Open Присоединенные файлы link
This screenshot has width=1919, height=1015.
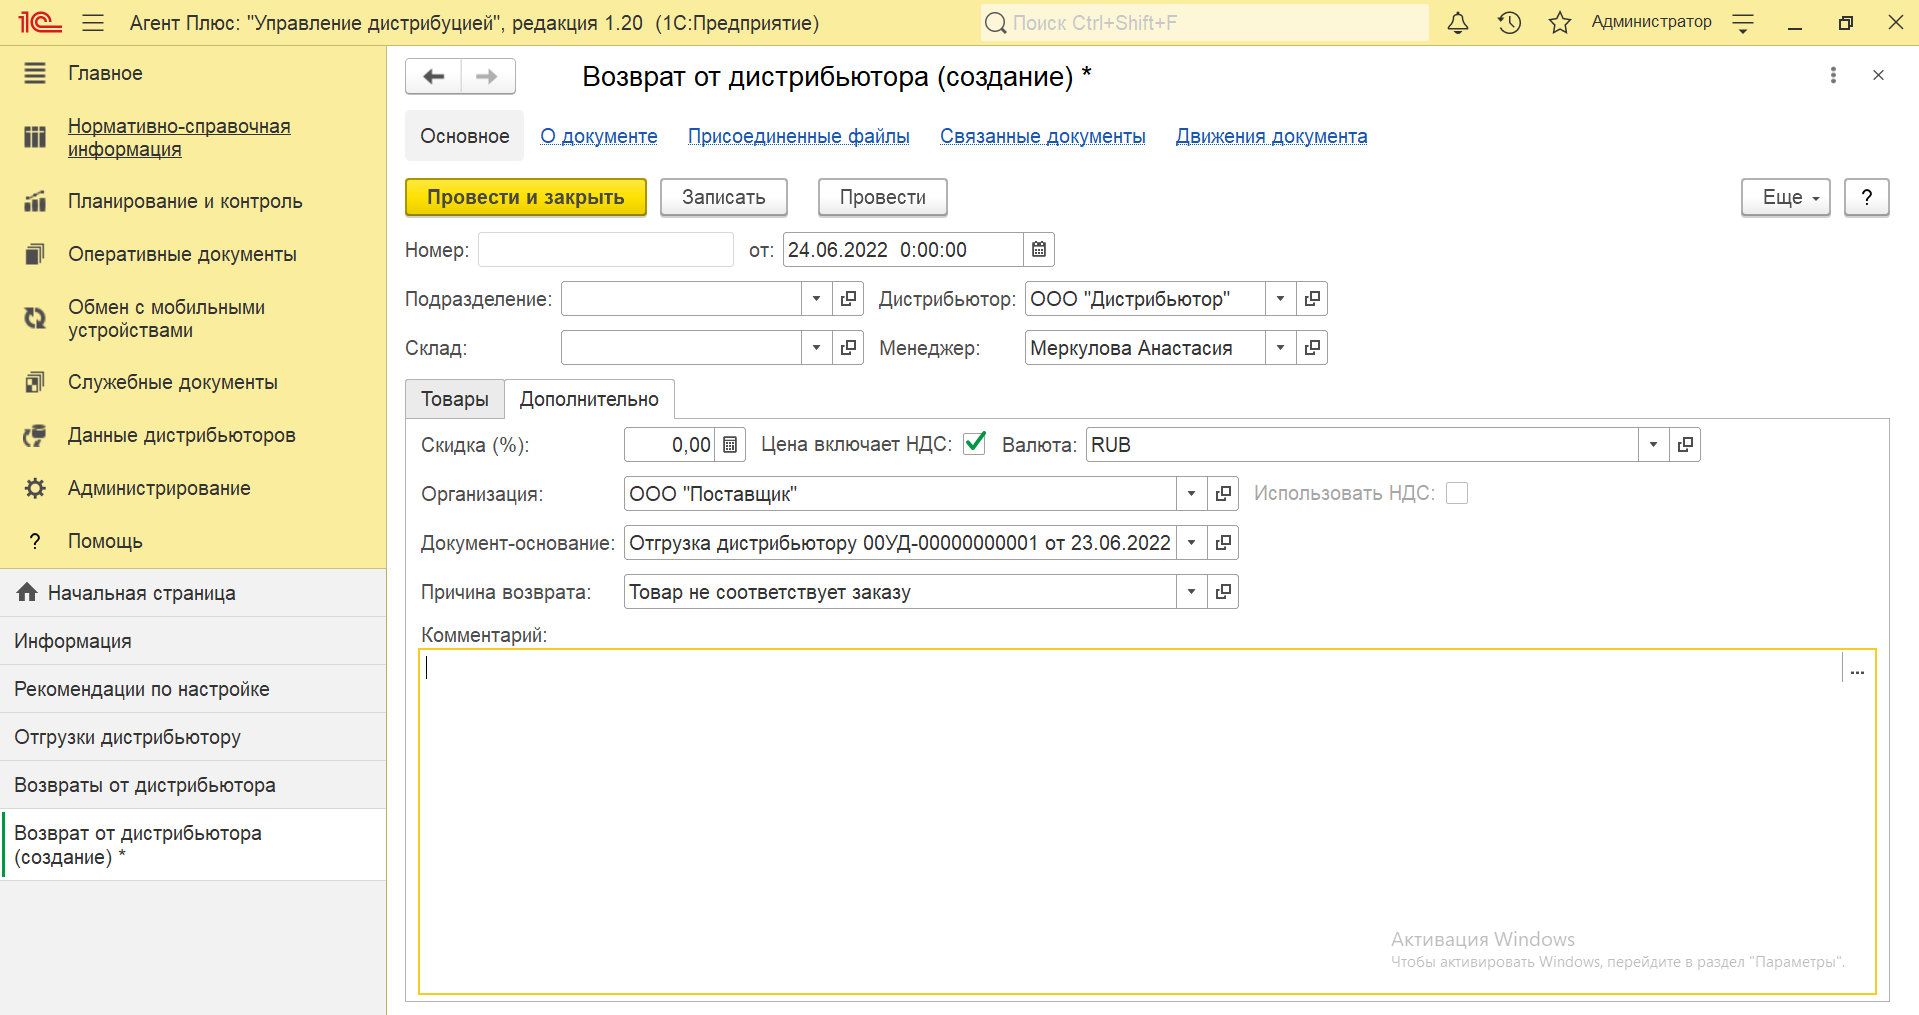click(x=799, y=136)
